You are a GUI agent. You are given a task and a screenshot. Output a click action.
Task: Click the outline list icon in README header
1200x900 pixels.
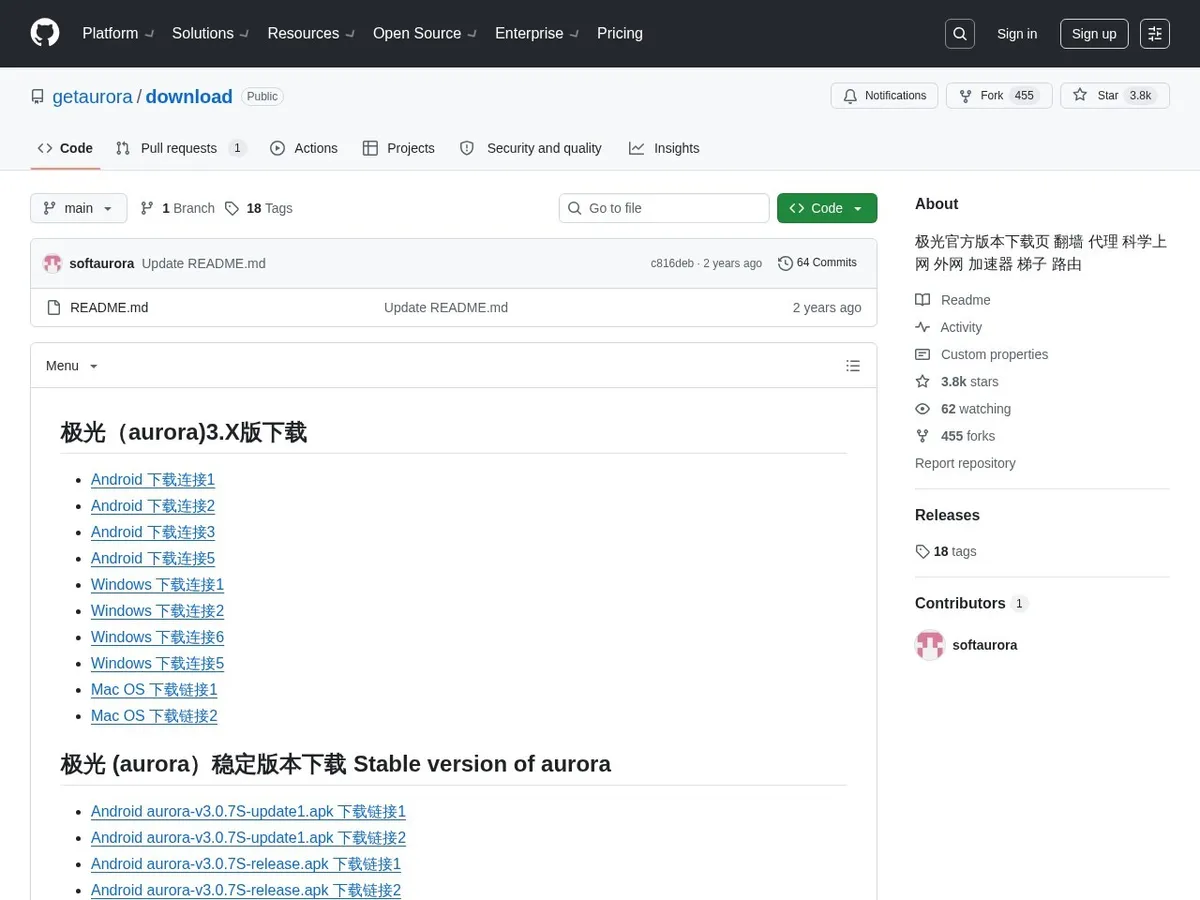point(853,366)
